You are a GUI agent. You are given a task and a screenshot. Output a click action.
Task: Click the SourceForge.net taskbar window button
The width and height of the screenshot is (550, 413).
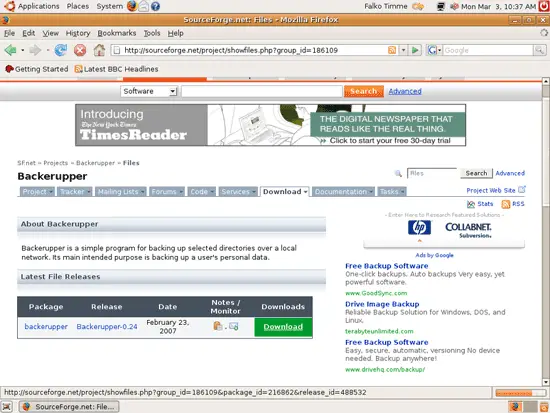pos(69,407)
